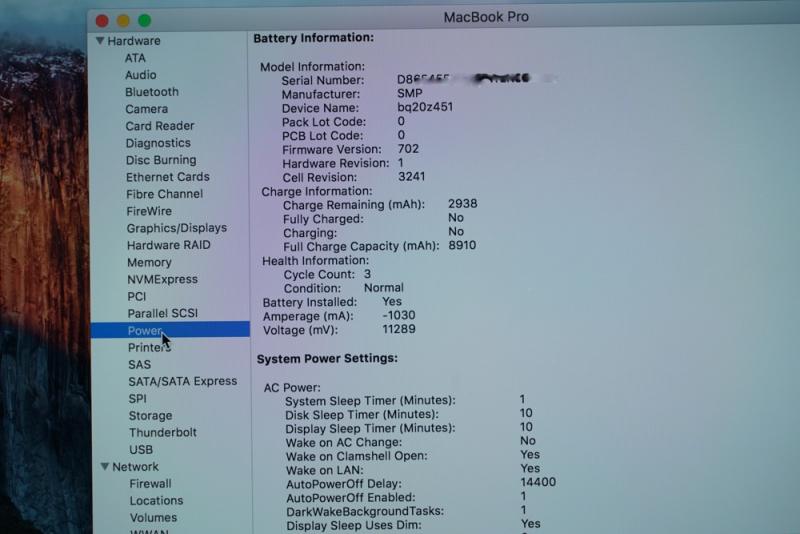The image size is (800, 534).
Task: Open Diagnostics in the sidebar
Action: (158, 143)
